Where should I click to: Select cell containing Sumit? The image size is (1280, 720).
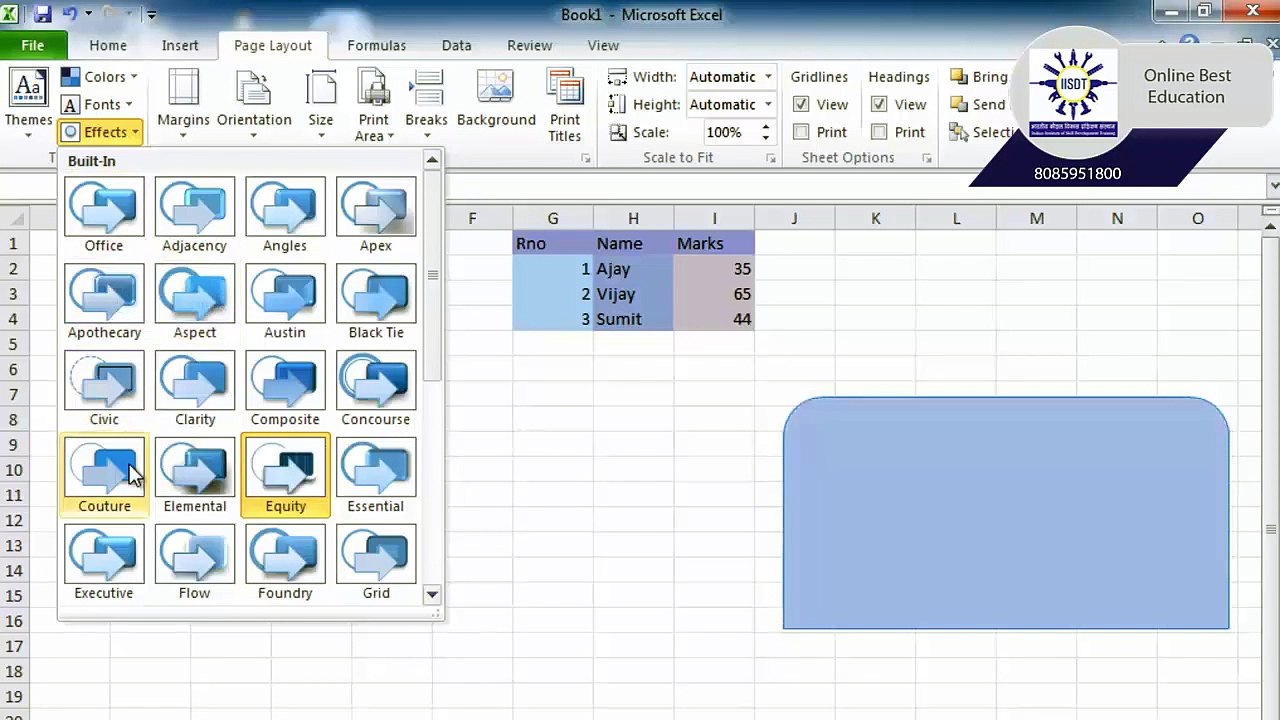click(633, 319)
